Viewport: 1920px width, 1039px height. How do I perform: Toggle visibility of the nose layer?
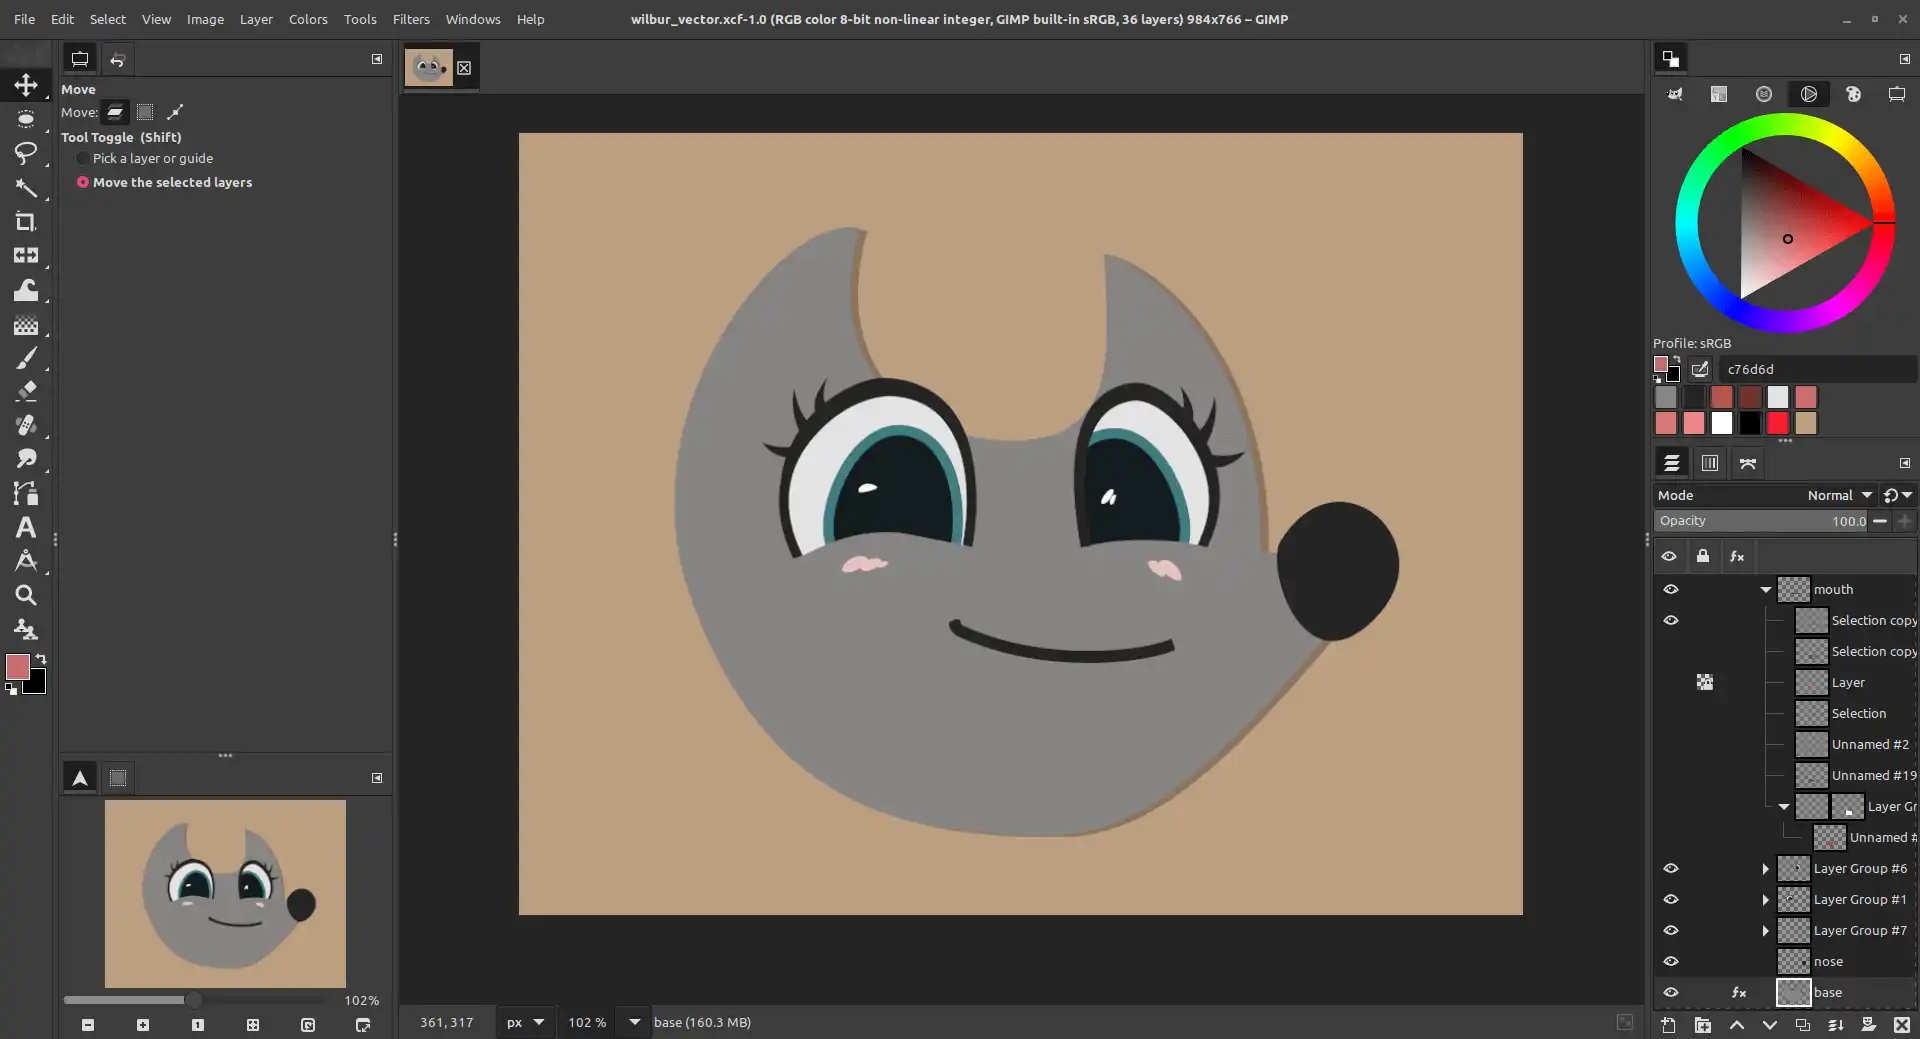point(1673,961)
